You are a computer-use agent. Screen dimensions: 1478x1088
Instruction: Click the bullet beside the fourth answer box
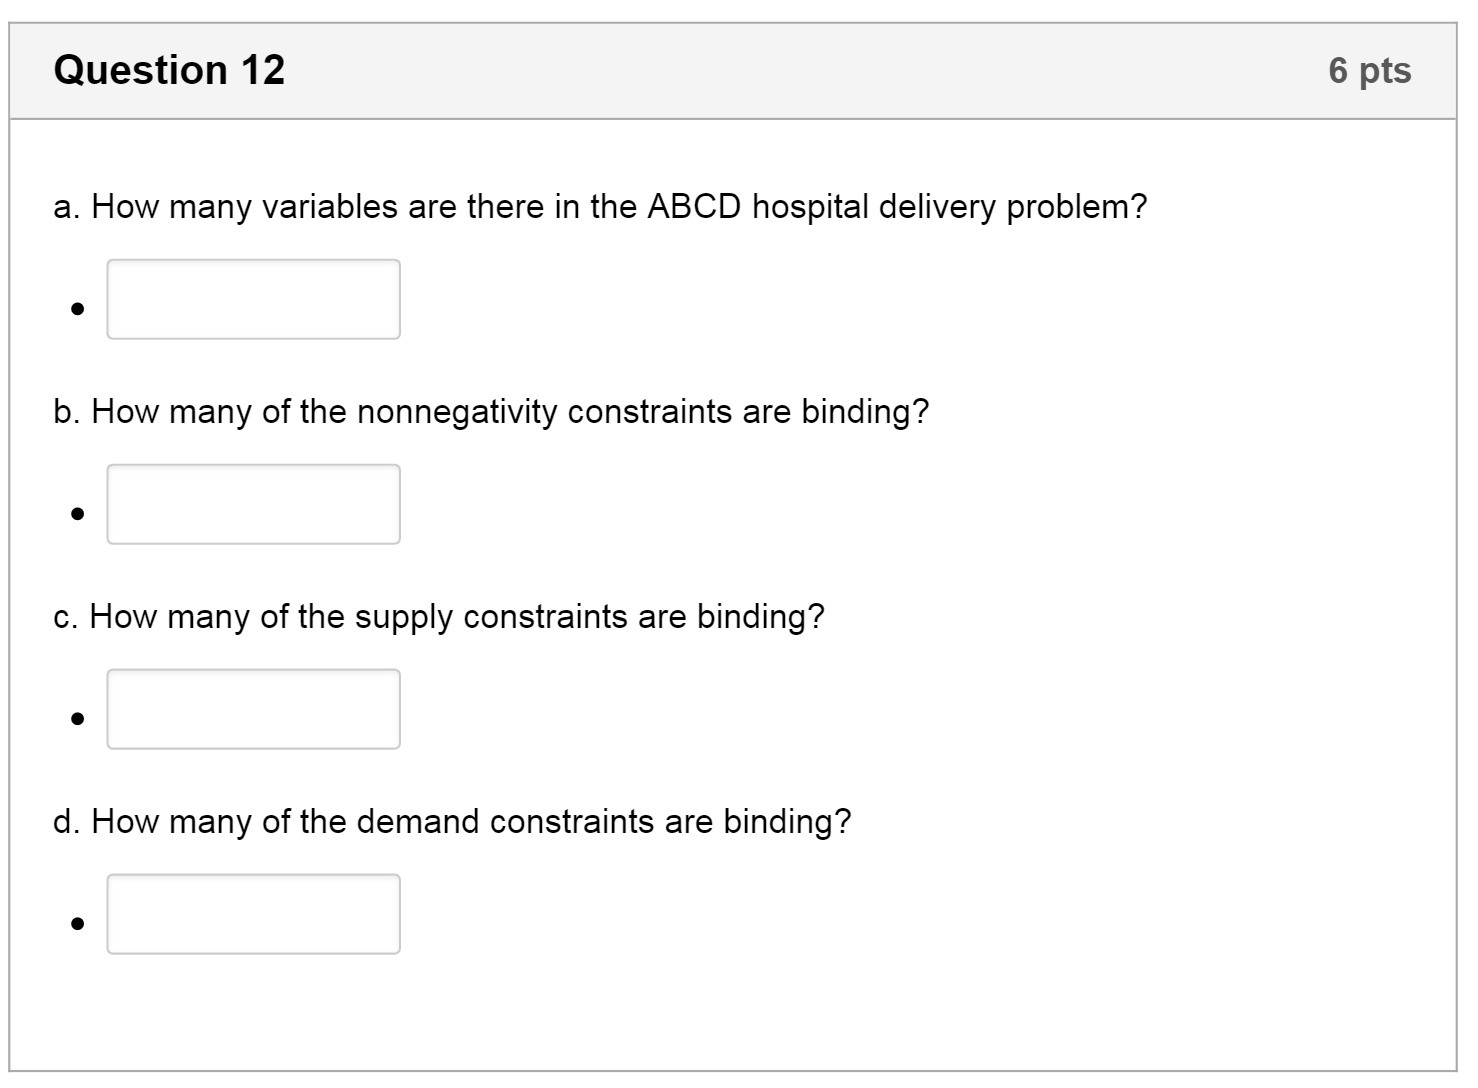(77, 924)
